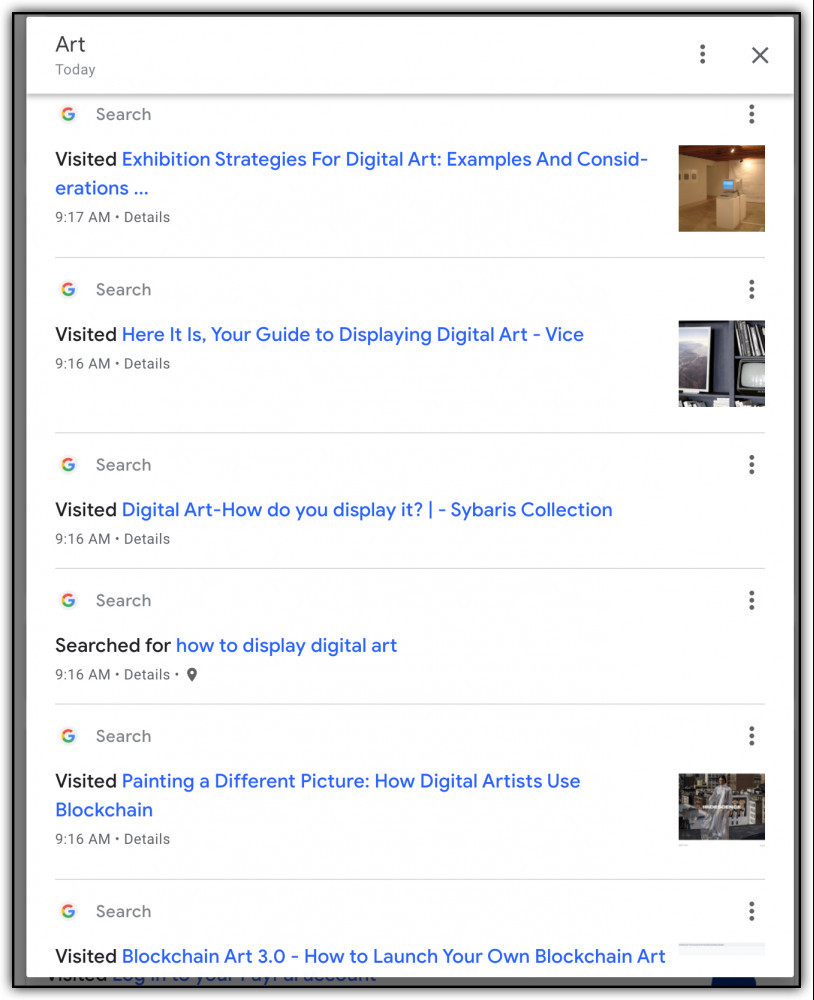View Details for Painting a Different Picture entry

pyautogui.click(x=147, y=839)
